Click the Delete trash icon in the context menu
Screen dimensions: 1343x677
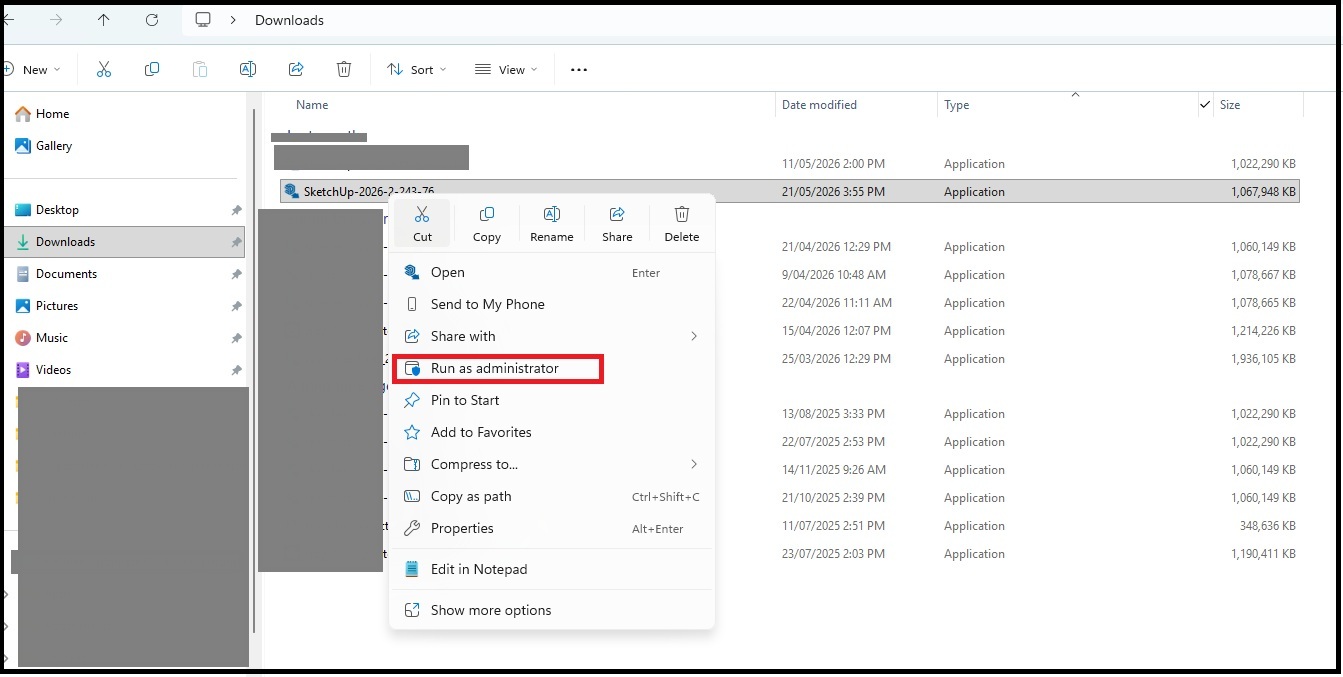(x=682, y=214)
